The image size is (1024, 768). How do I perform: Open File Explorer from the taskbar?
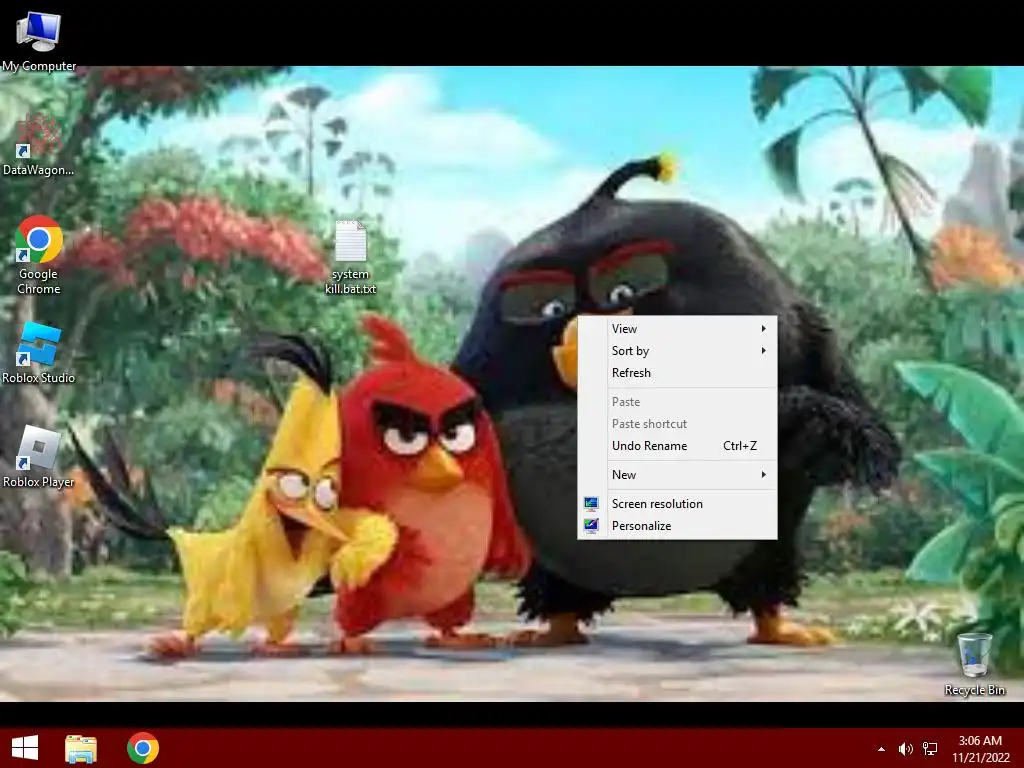point(81,748)
